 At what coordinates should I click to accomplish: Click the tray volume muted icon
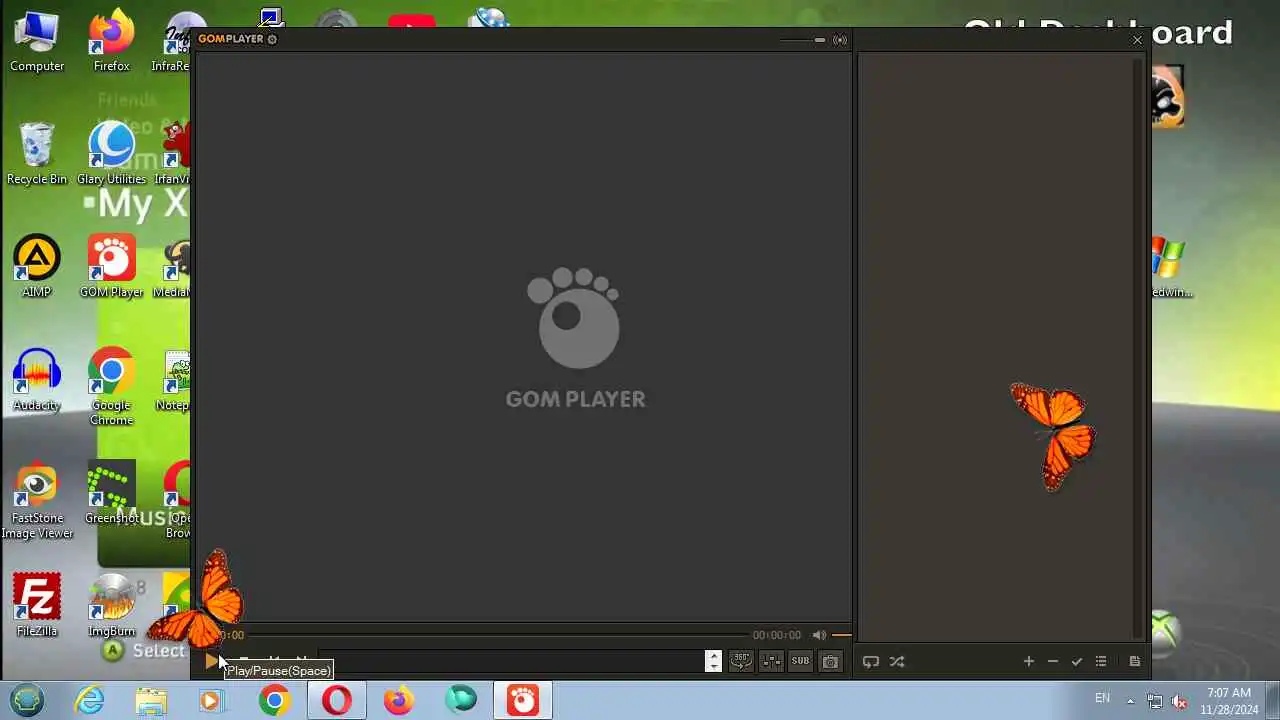1179,701
